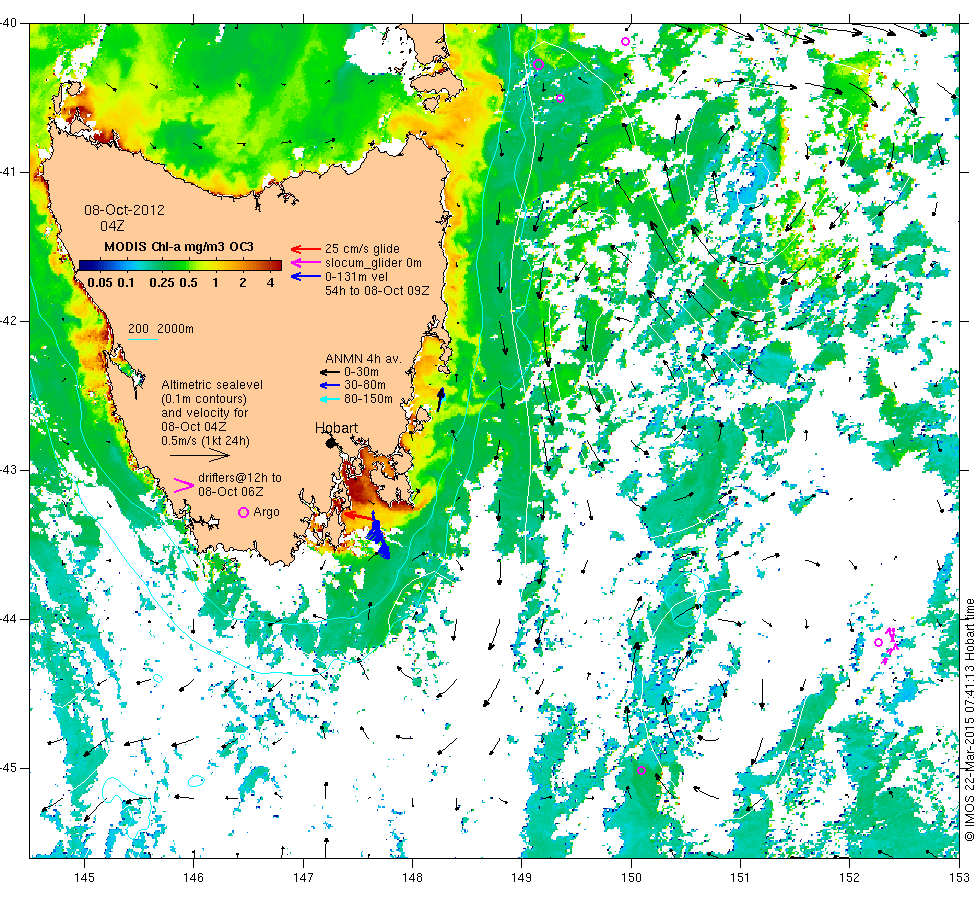Select Argo float circle near 152.3E, 44.2S
The image size is (980, 900).
(878, 642)
